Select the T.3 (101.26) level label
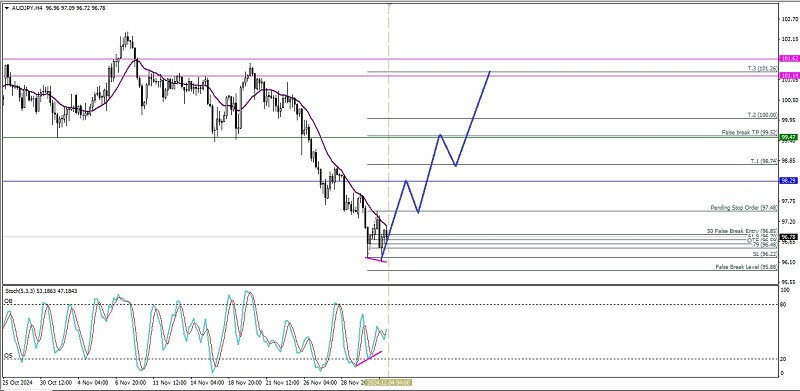The height and width of the screenshot is (391, 800). pos(762,68)
